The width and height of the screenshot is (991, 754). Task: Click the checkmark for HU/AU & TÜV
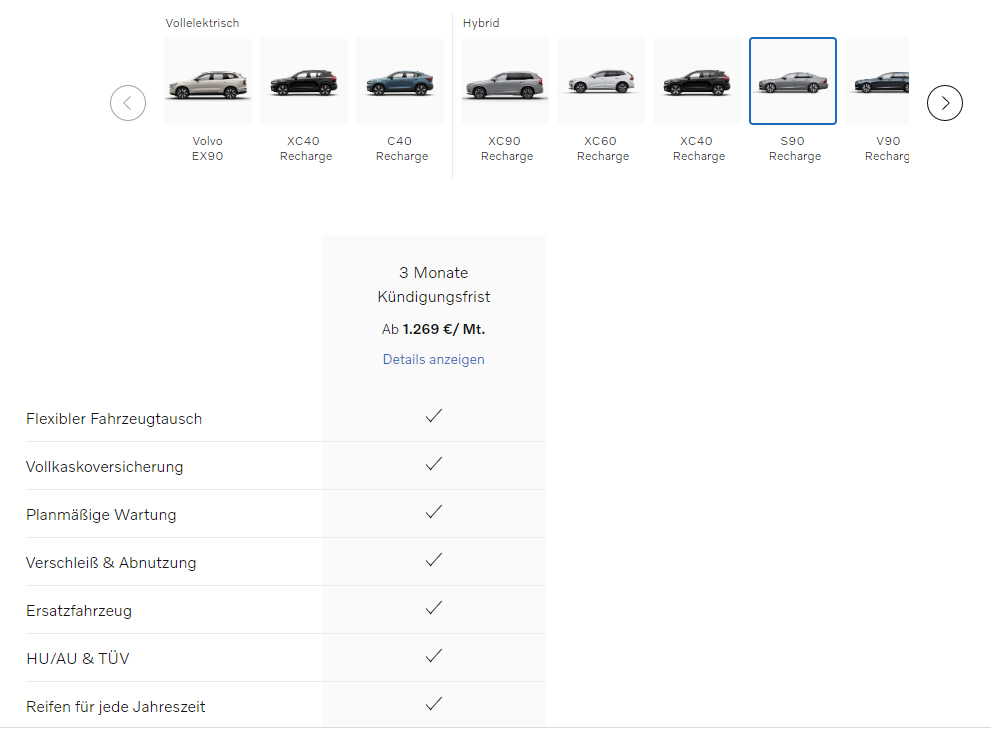[434, 656]
